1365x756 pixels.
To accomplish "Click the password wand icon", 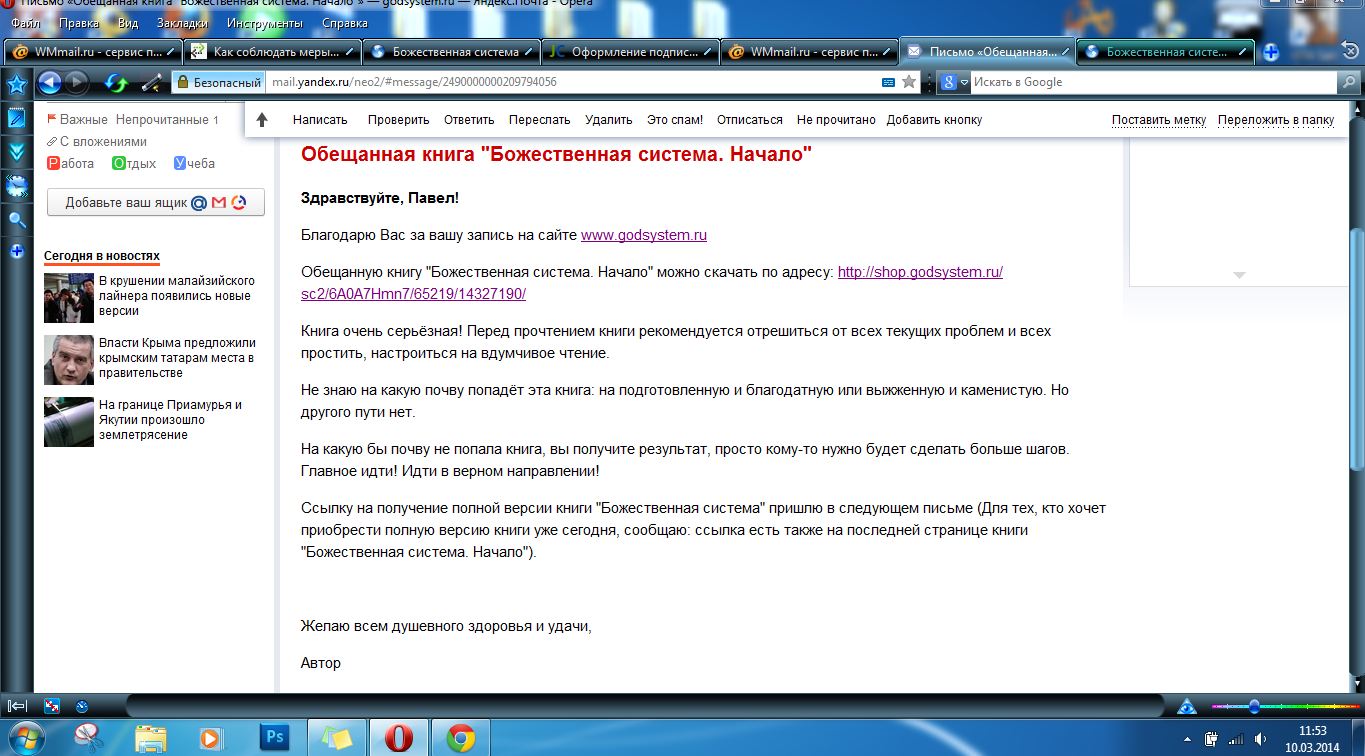I will (x=151, y=82).
